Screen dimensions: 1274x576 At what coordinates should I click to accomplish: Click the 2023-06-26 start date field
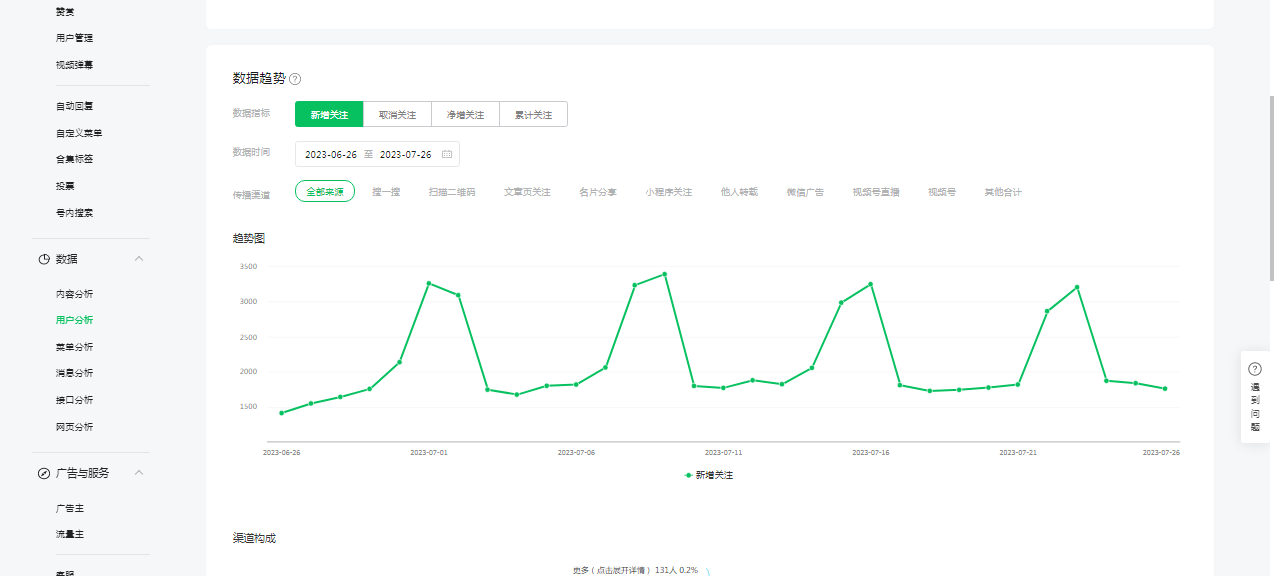[331, 155]
